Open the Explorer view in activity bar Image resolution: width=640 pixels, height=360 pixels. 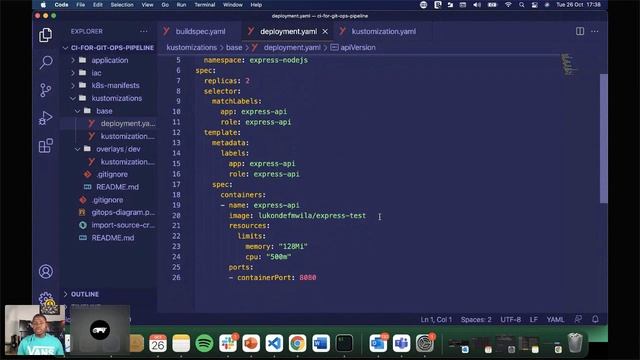(45, 35)
